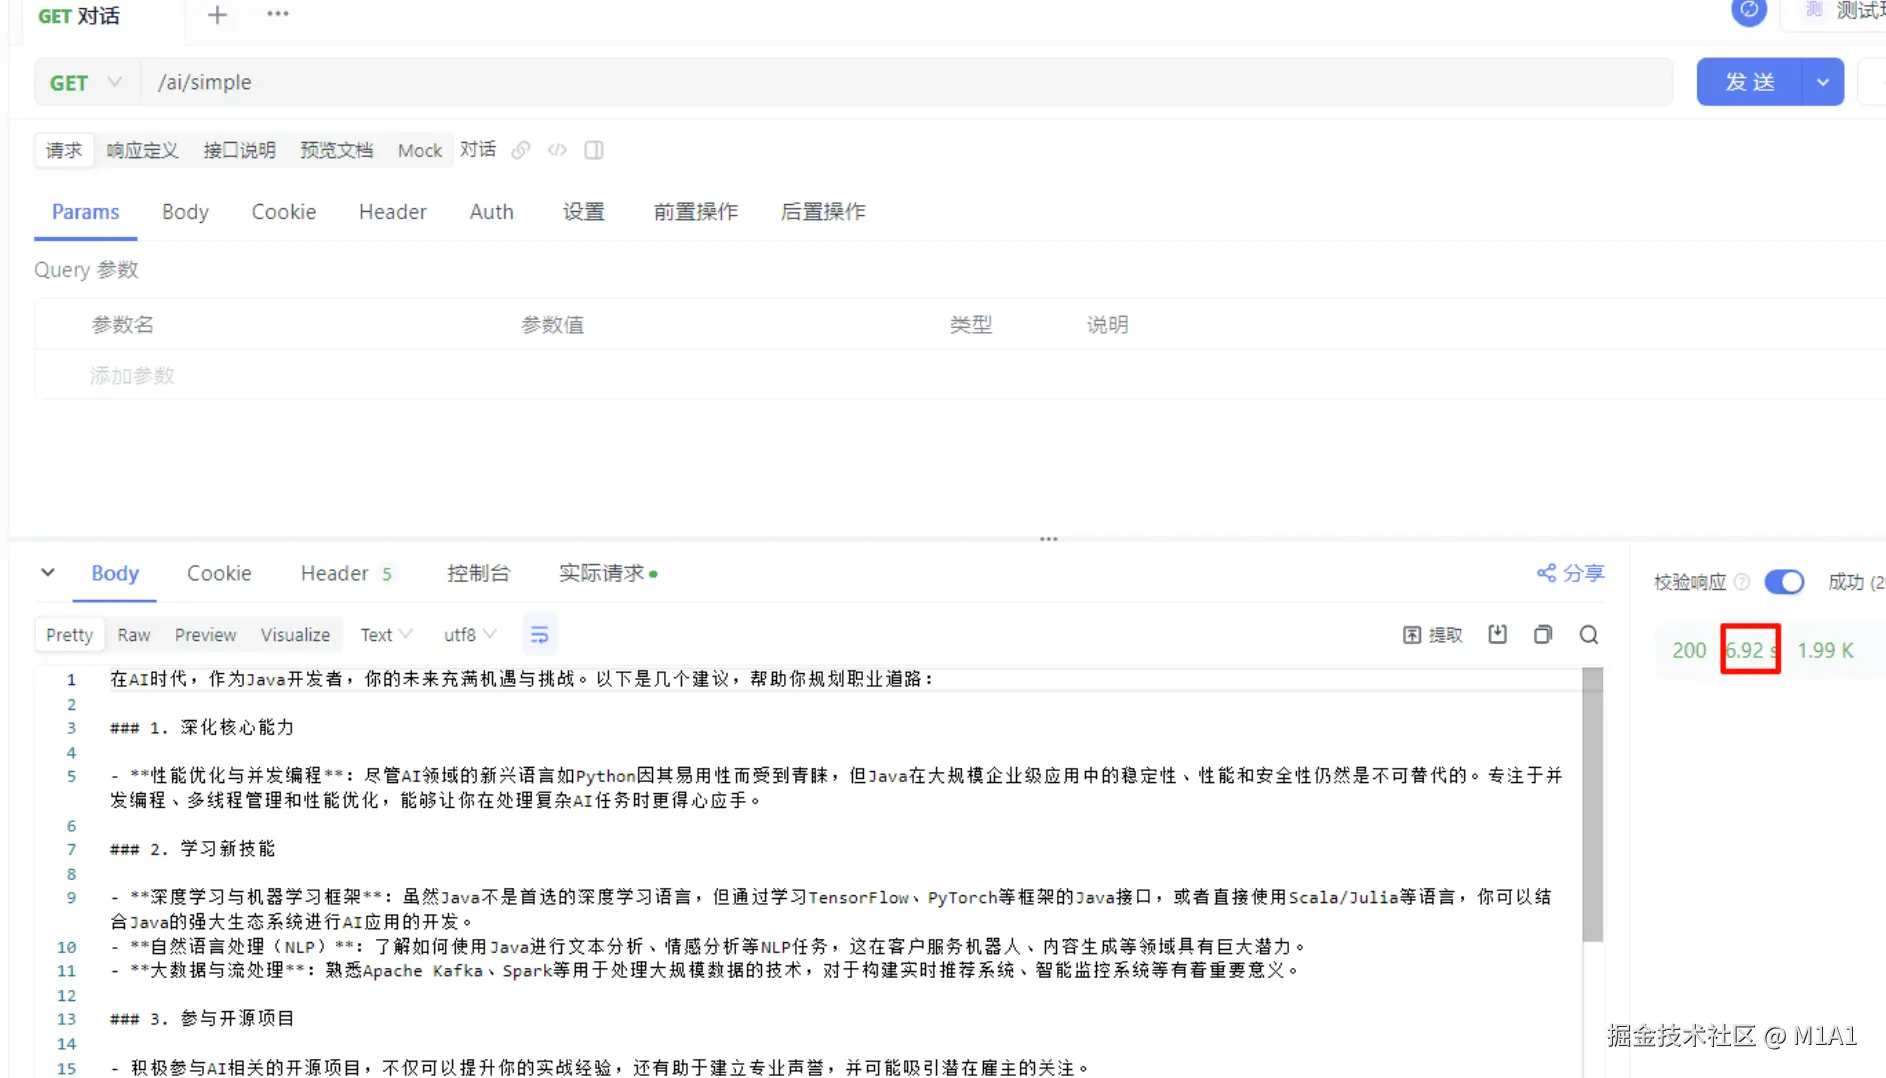Switch to the Auth tab

click(x=491, y=211)
